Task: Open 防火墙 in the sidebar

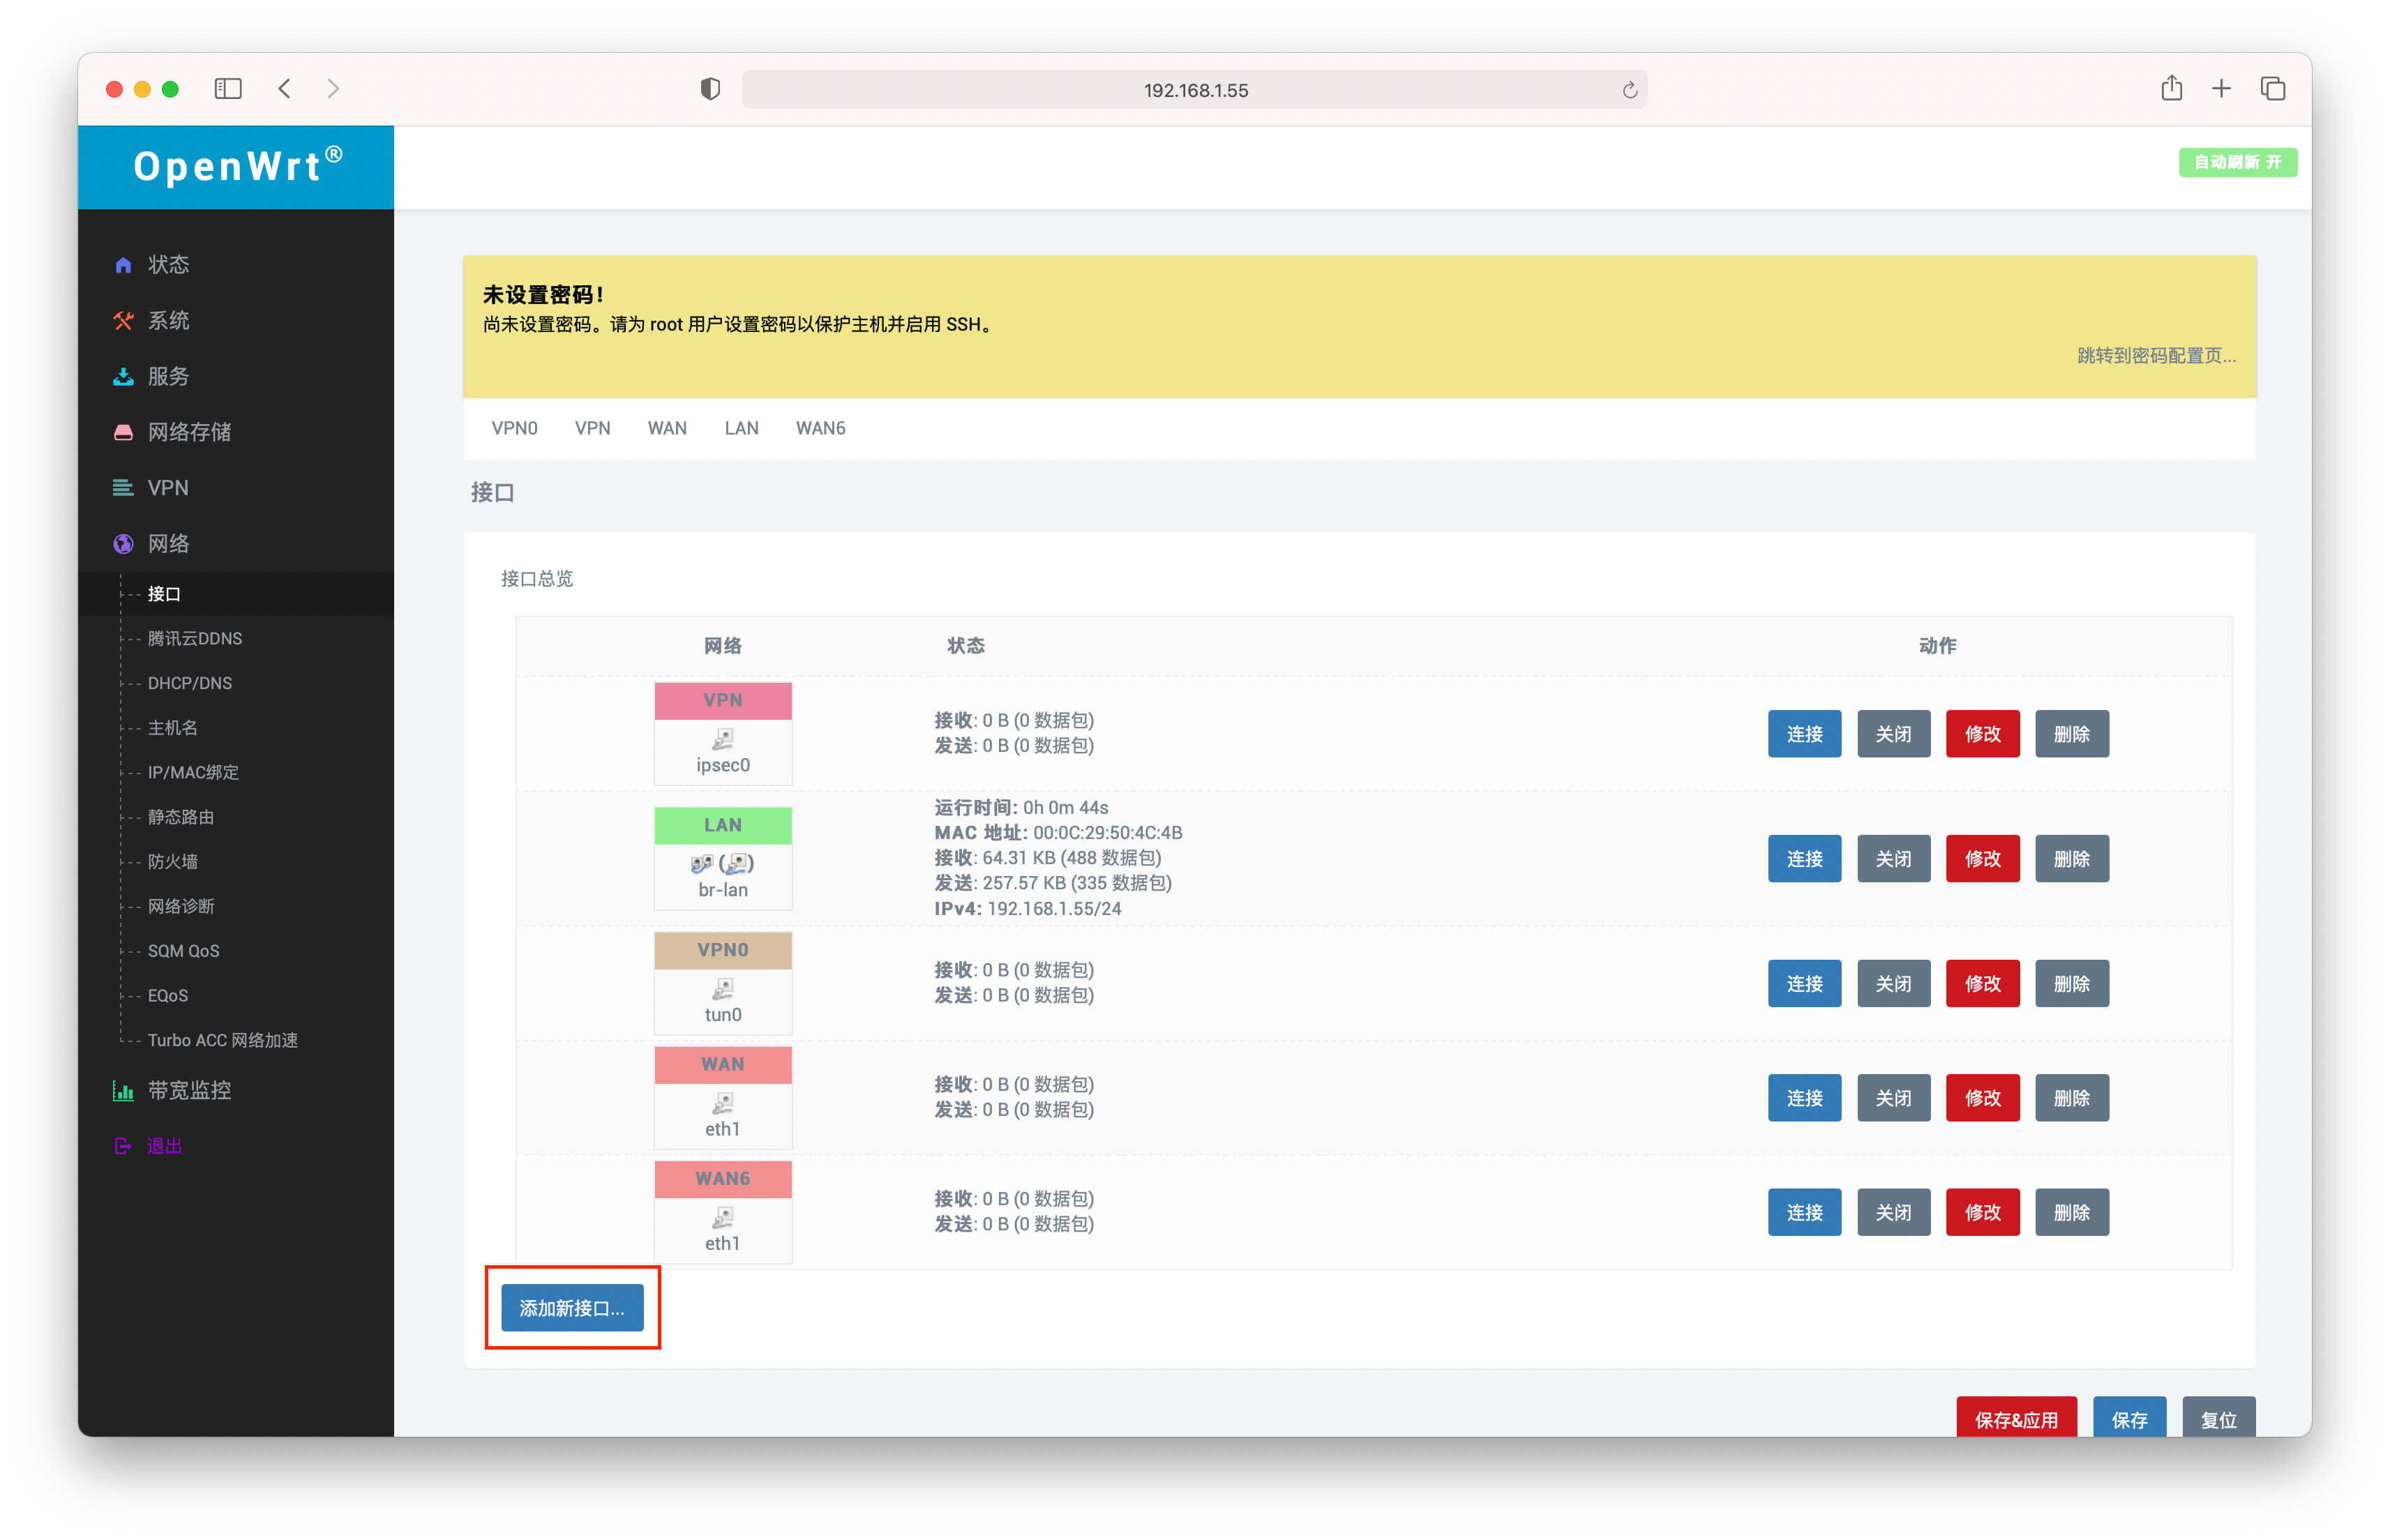Action: point(172,861)
